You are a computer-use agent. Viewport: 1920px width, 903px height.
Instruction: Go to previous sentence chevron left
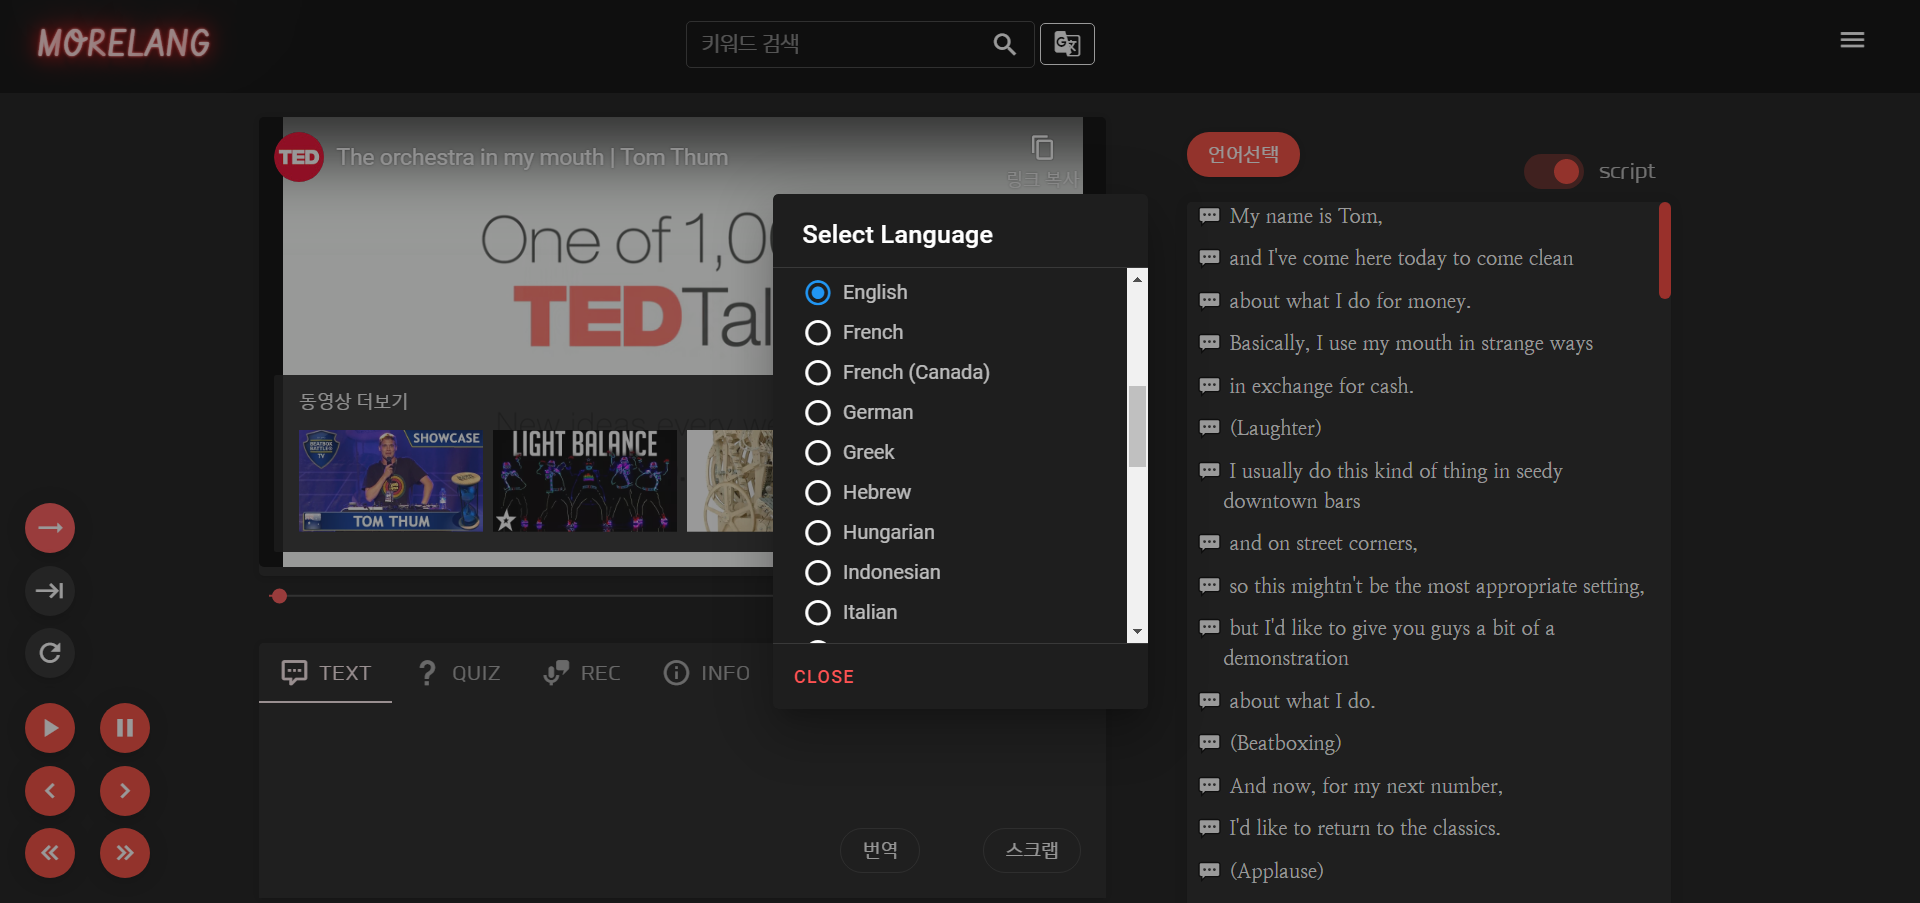(x=50, y=791)
